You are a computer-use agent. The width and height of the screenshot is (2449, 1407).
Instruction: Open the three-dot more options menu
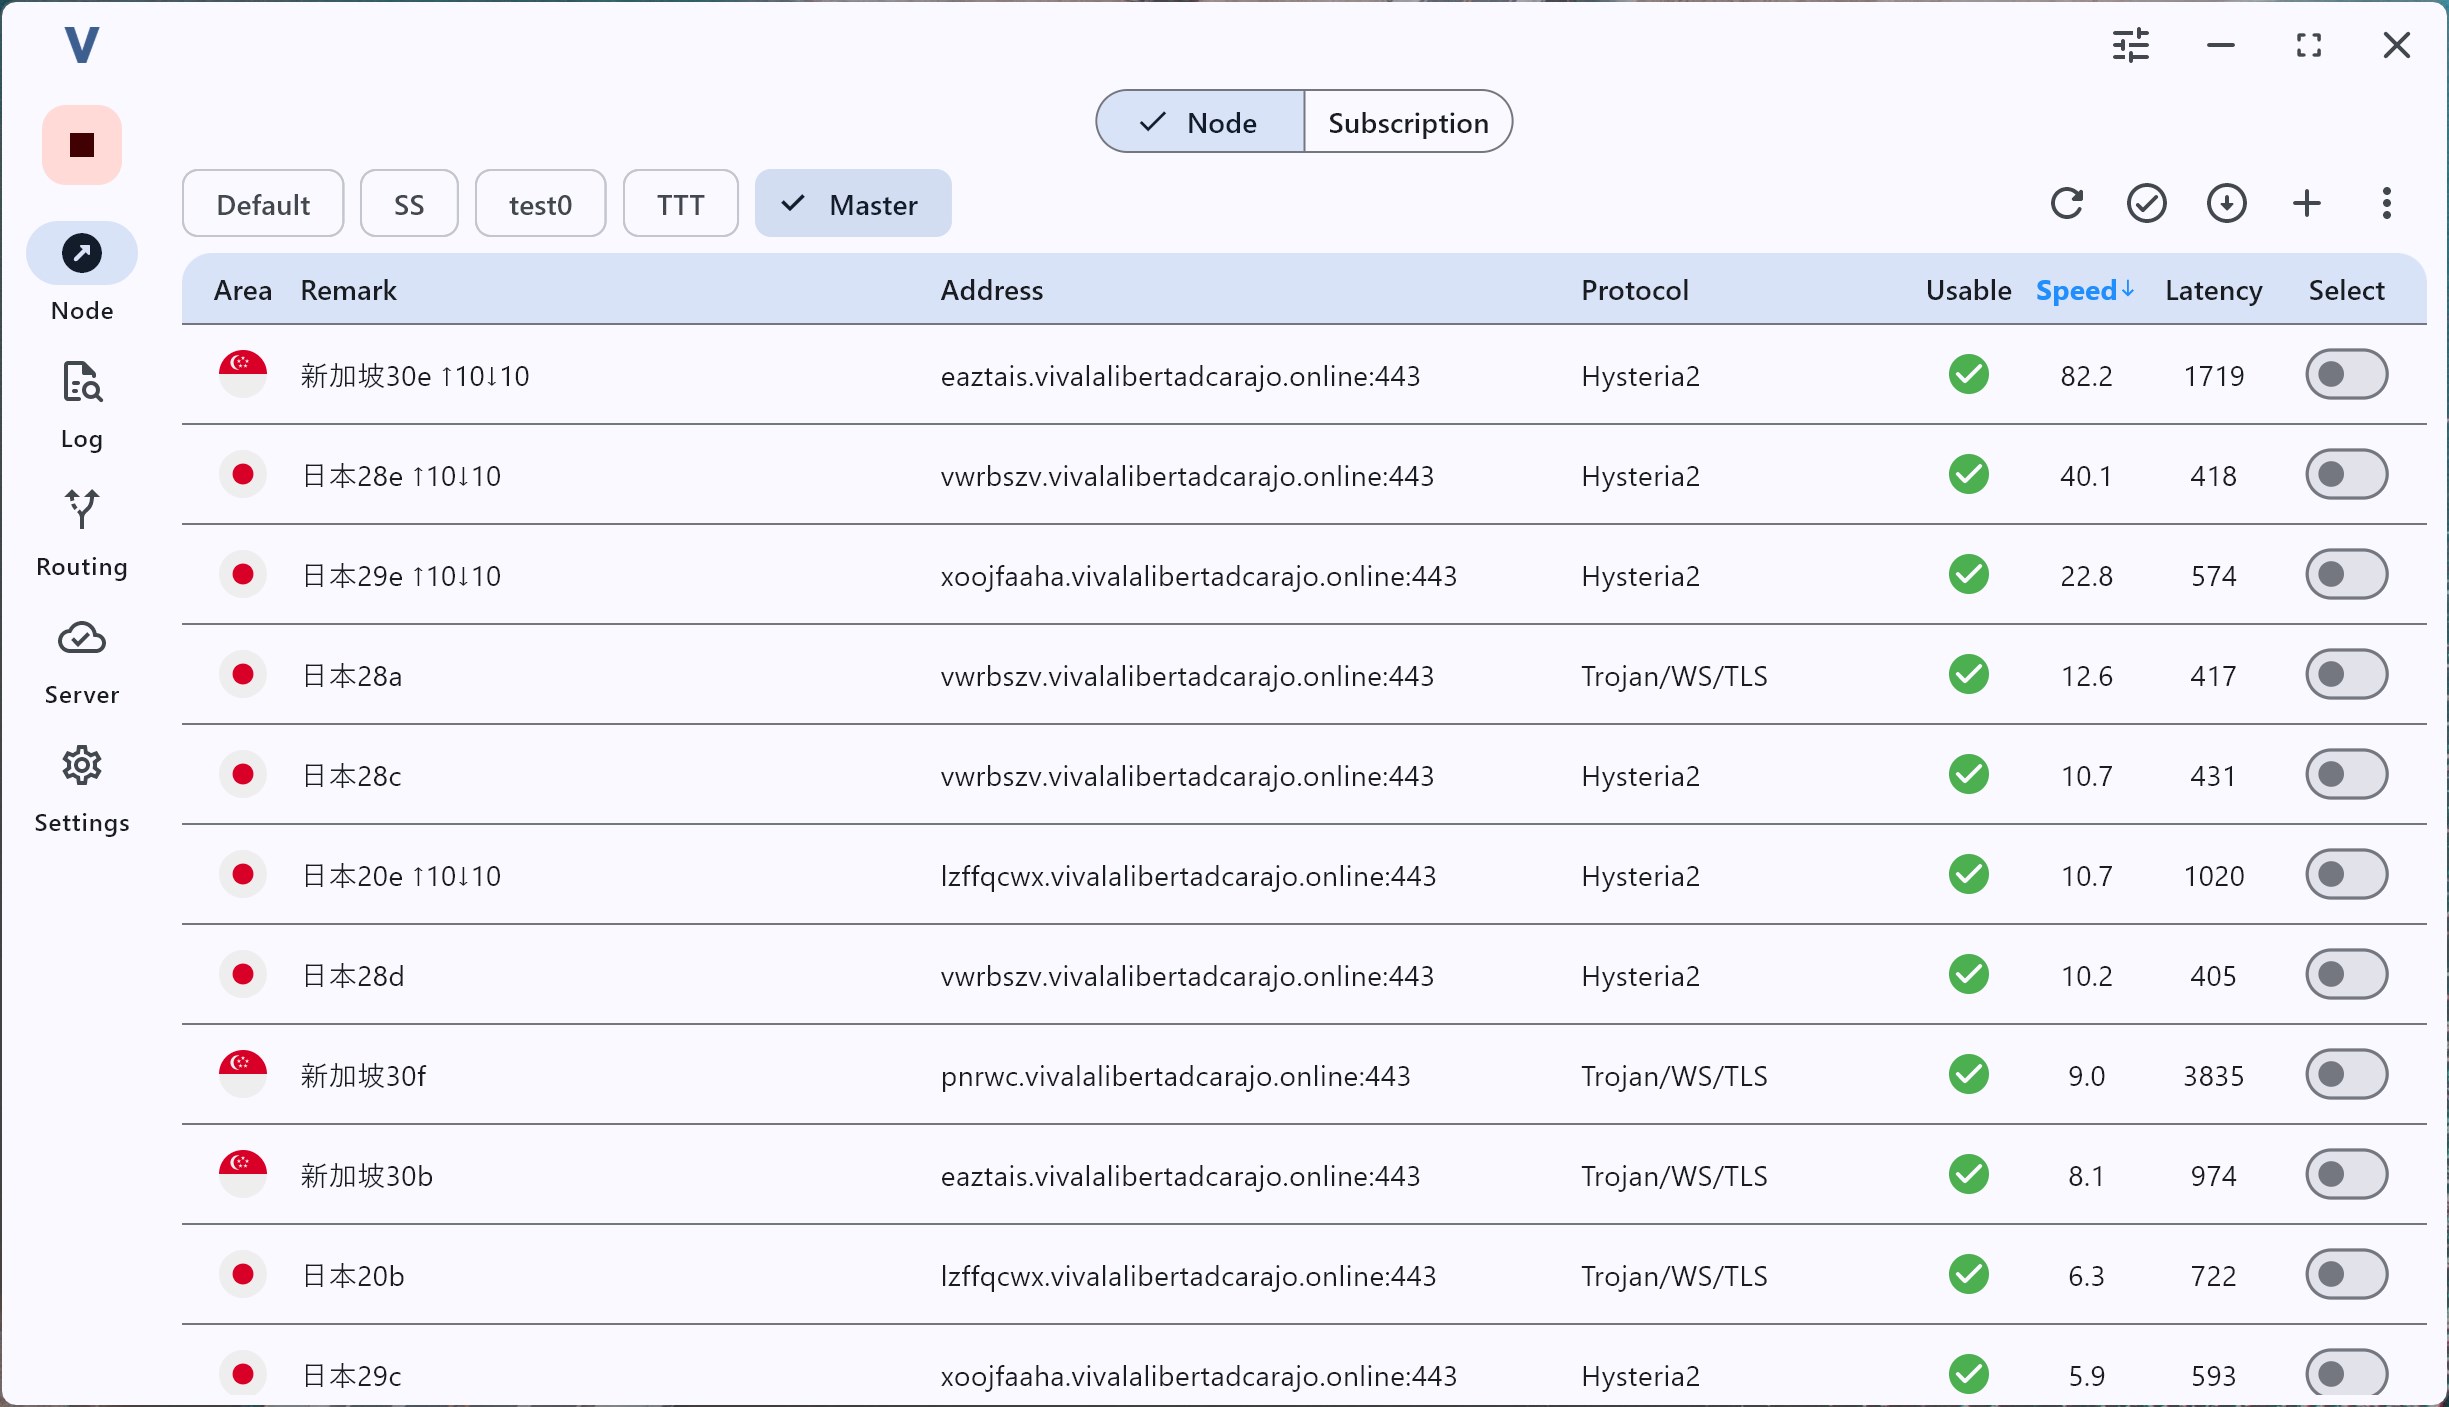click(2387, 204)
